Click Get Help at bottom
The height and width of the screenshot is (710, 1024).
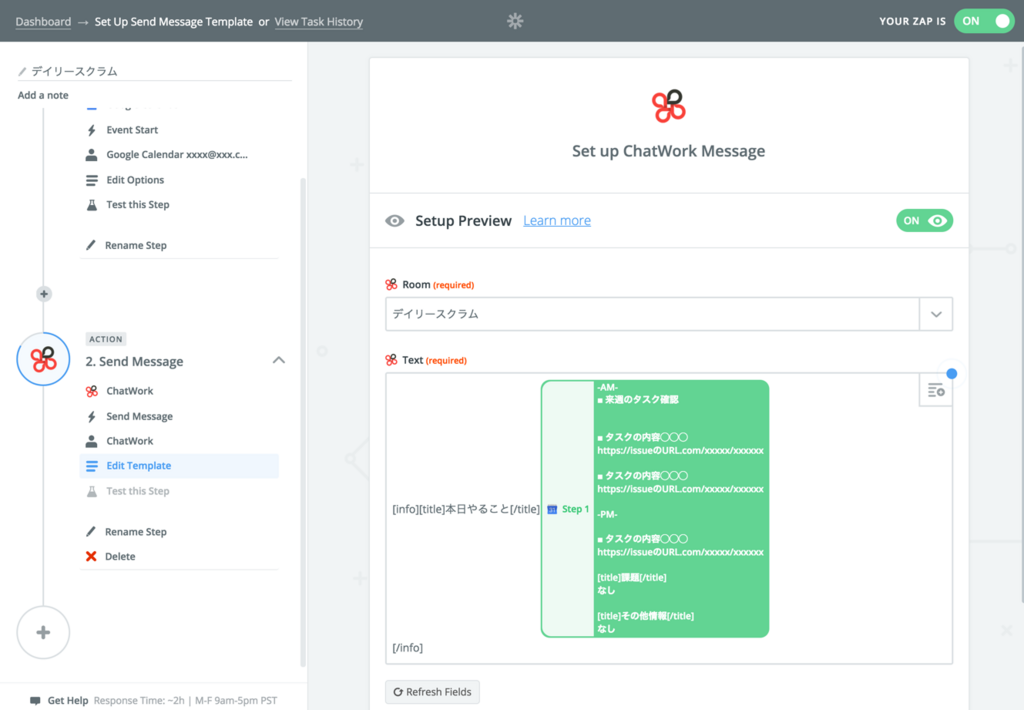(68, 701)
